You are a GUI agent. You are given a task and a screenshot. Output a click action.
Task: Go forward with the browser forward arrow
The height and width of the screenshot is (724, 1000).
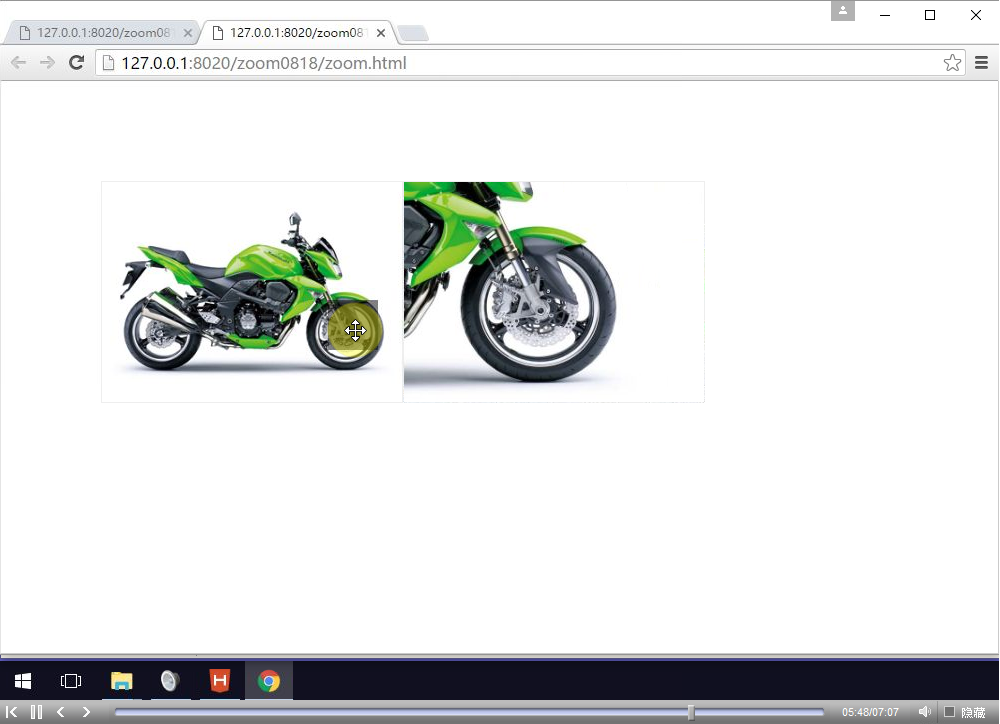point(47,63)
